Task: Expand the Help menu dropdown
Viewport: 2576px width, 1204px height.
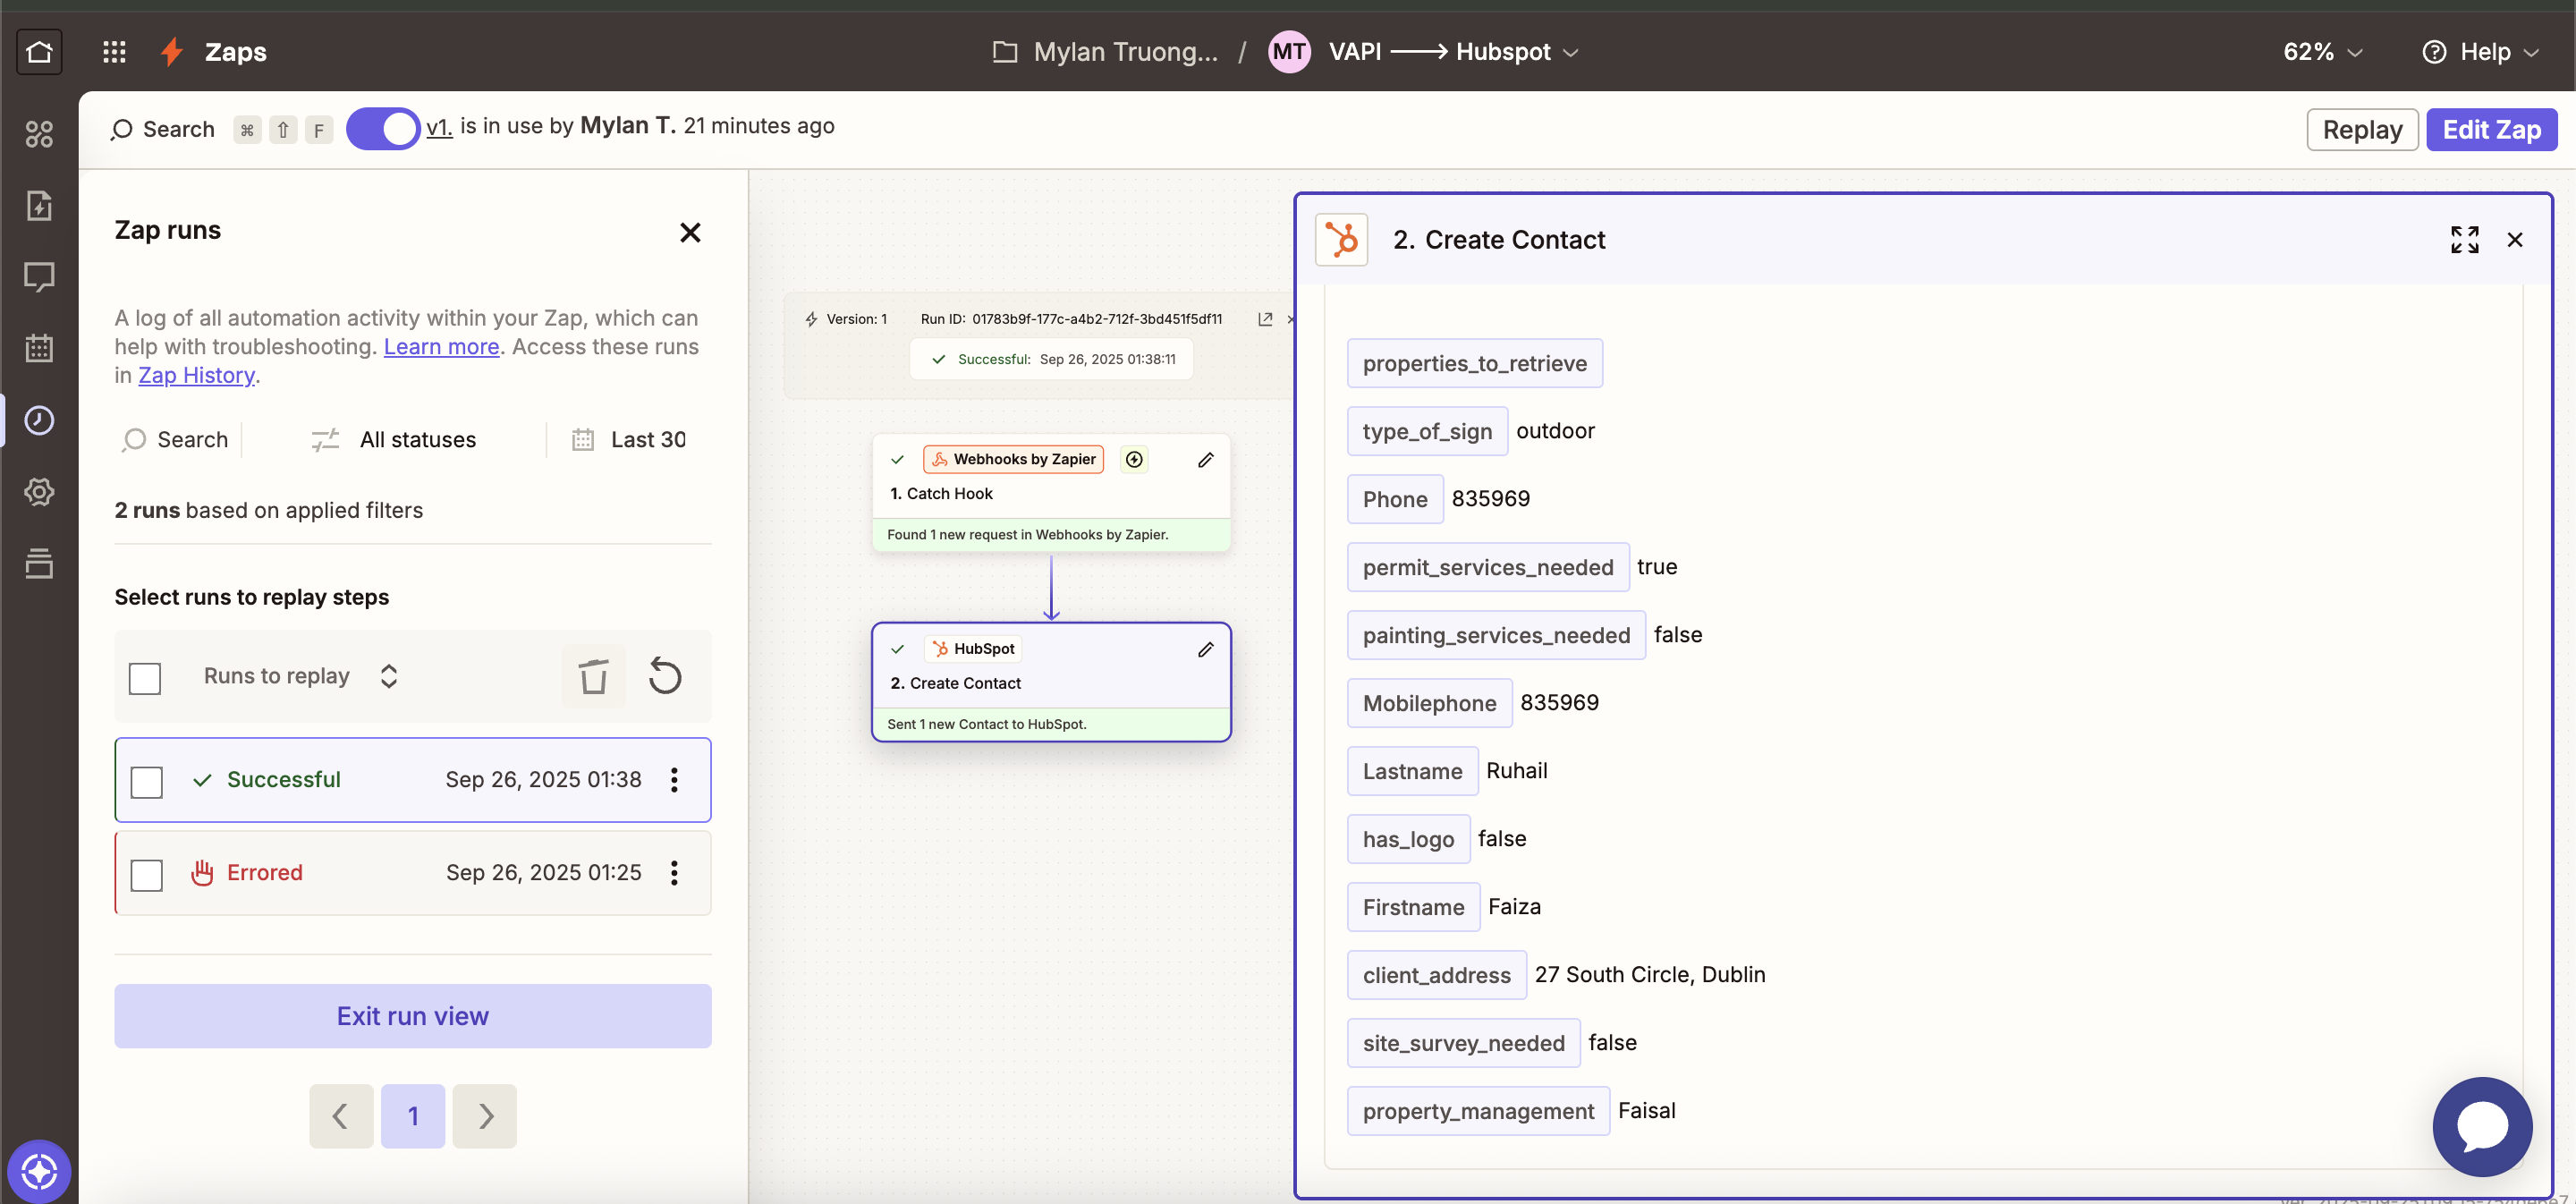Action: (x=2482, y=52)
